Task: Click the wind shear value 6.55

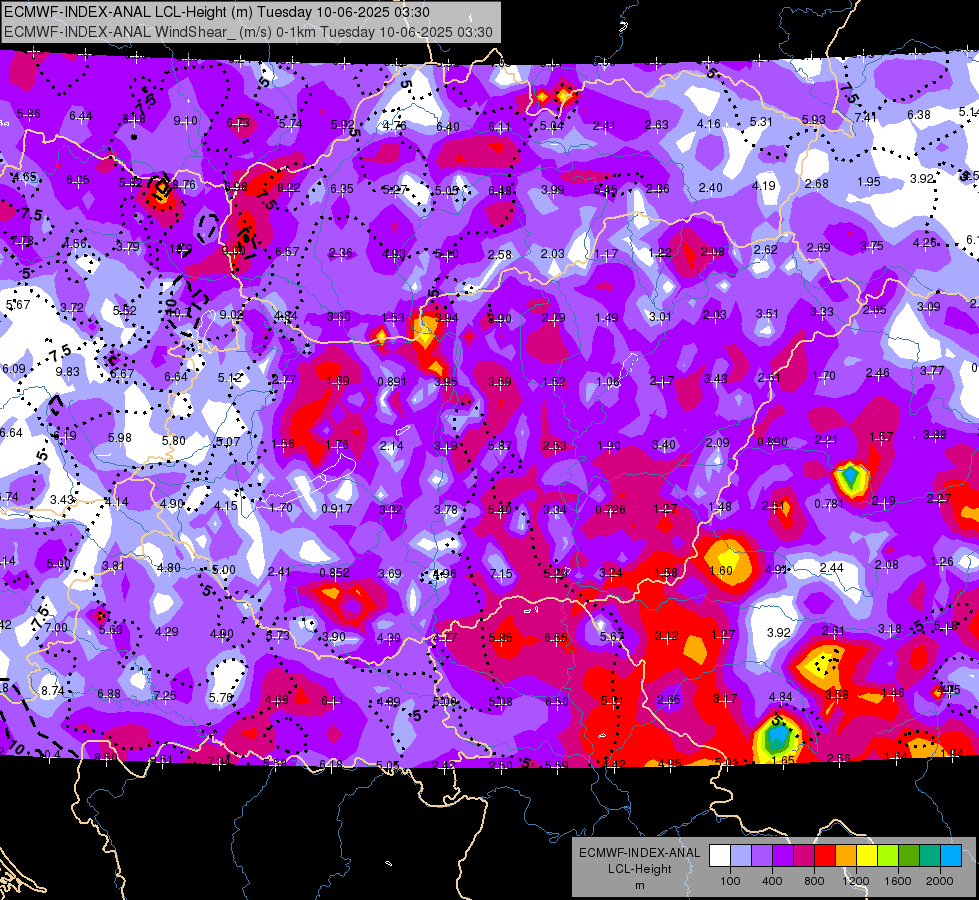Action: click(556, 638)
